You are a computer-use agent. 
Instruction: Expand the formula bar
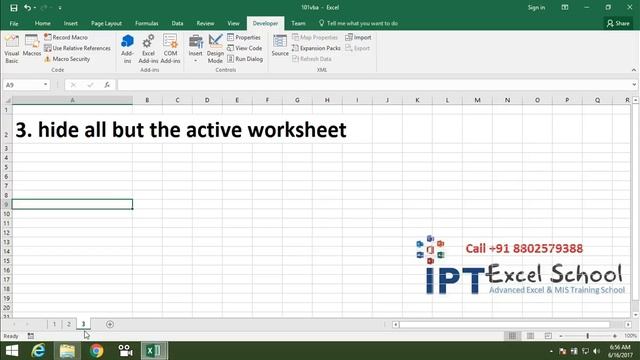[x=634, y=84]
